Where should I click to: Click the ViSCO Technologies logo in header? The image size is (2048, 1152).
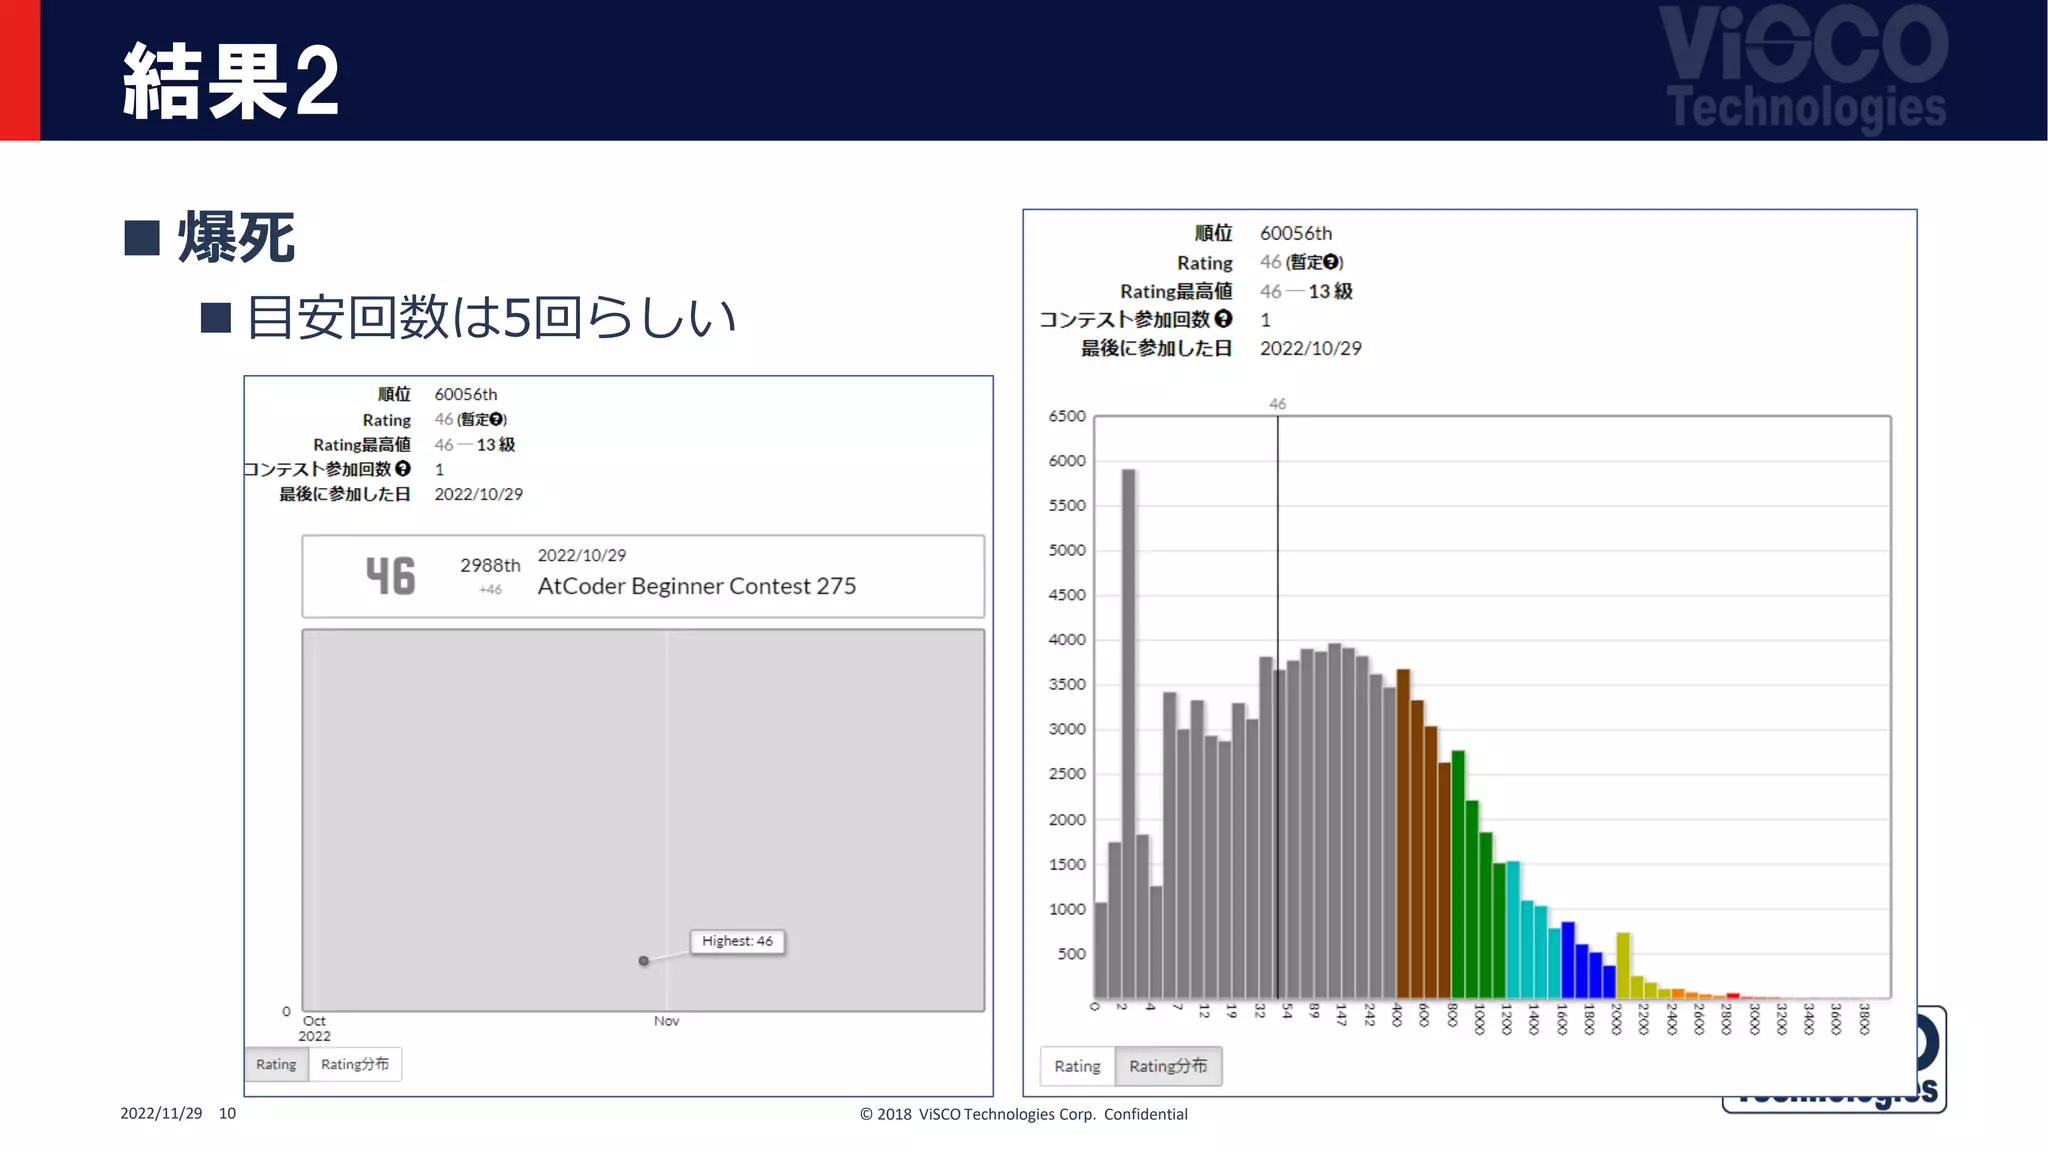(1806, 68)
